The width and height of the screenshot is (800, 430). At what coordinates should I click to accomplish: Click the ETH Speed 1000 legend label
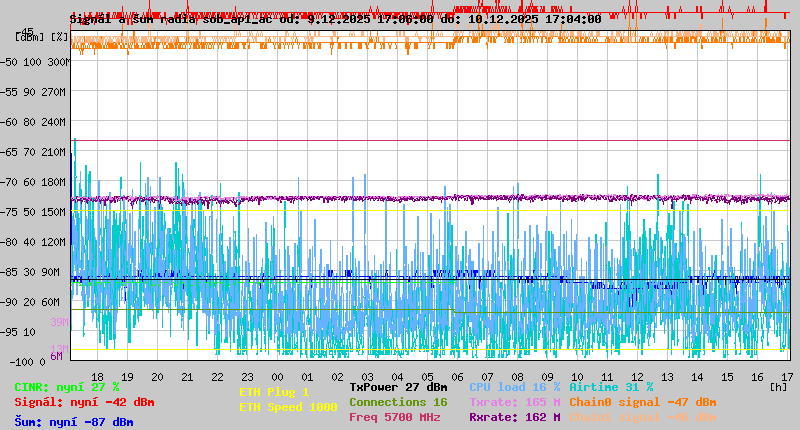coord(288,407)
